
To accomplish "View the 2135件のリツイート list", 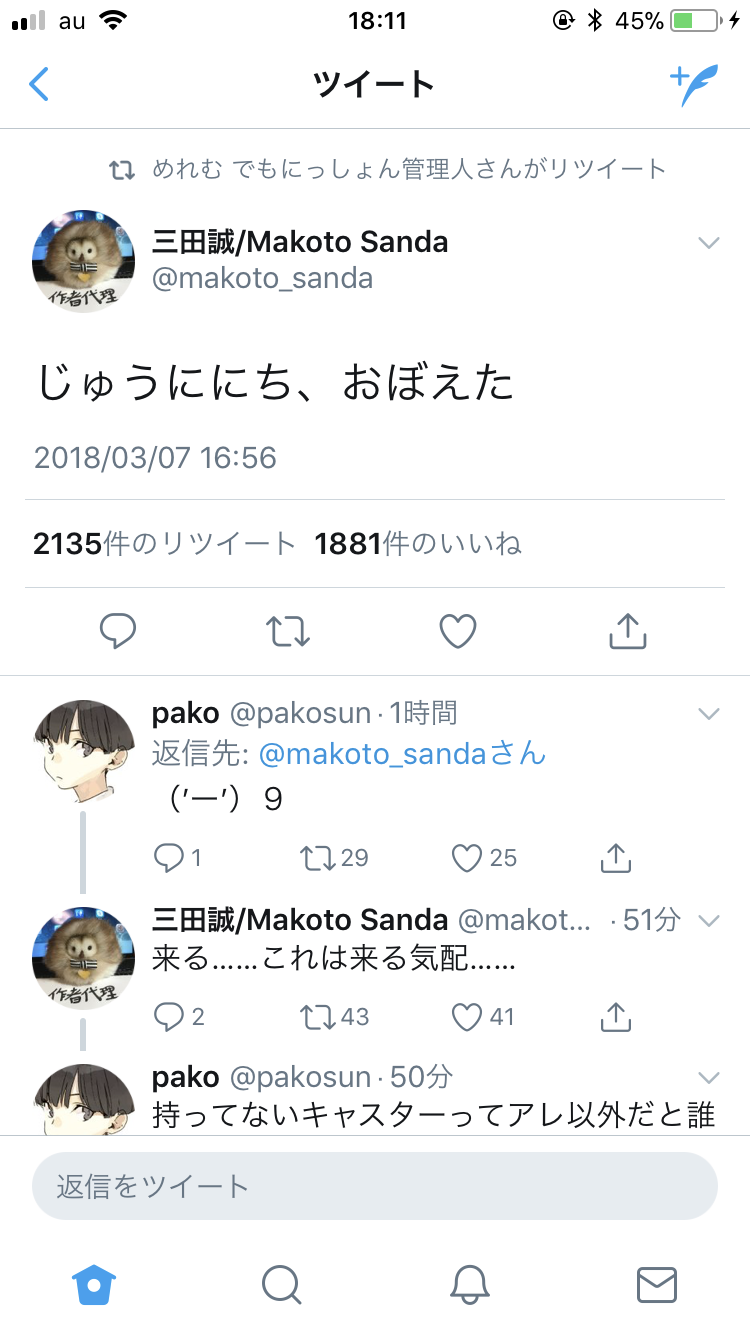I will pos(165,544).
